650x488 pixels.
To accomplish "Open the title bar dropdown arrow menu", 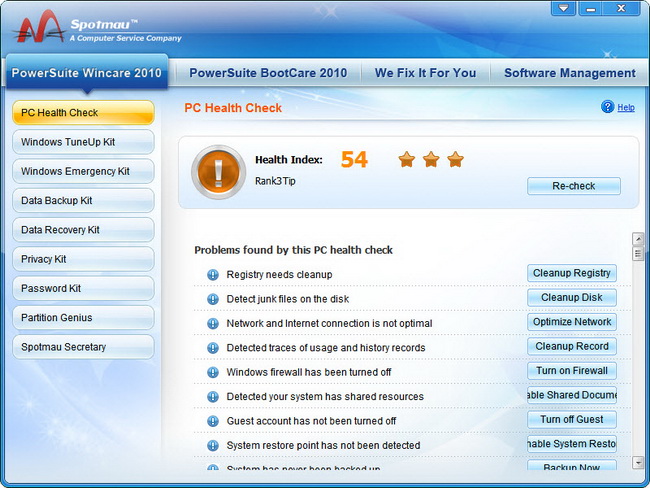I will coord(566,9).
